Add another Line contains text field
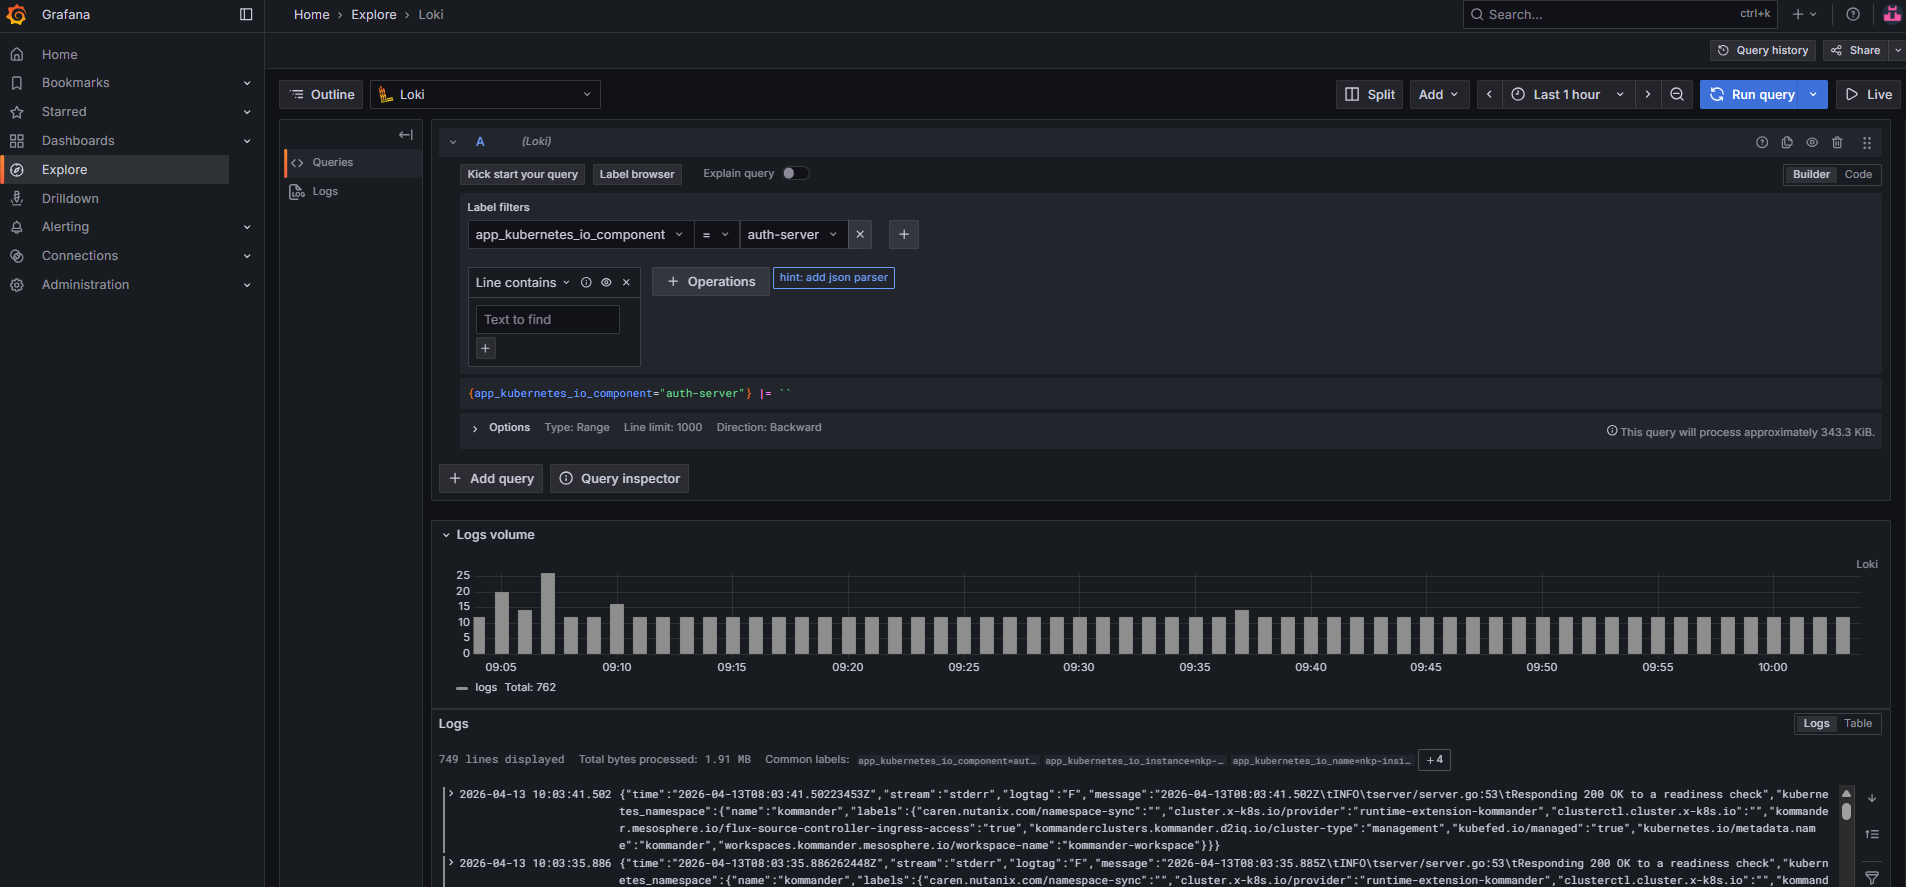 coord(486,348)
